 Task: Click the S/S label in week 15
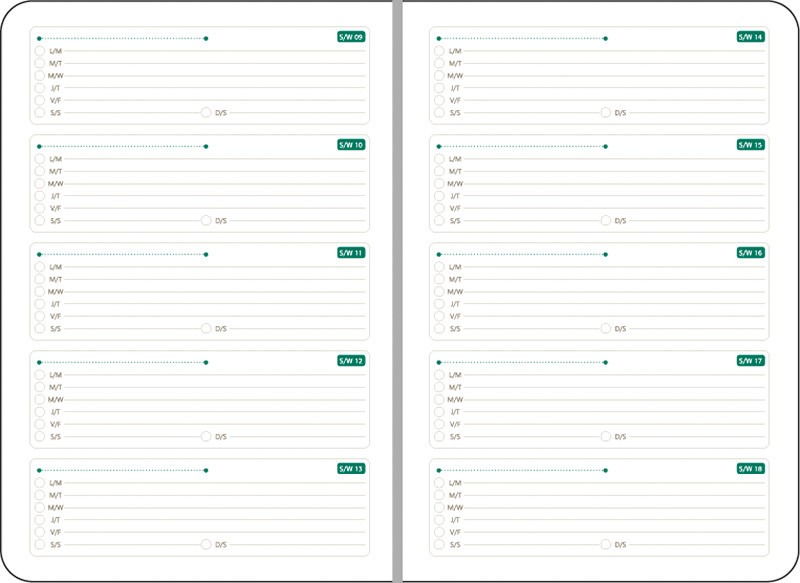pos(455,220)
